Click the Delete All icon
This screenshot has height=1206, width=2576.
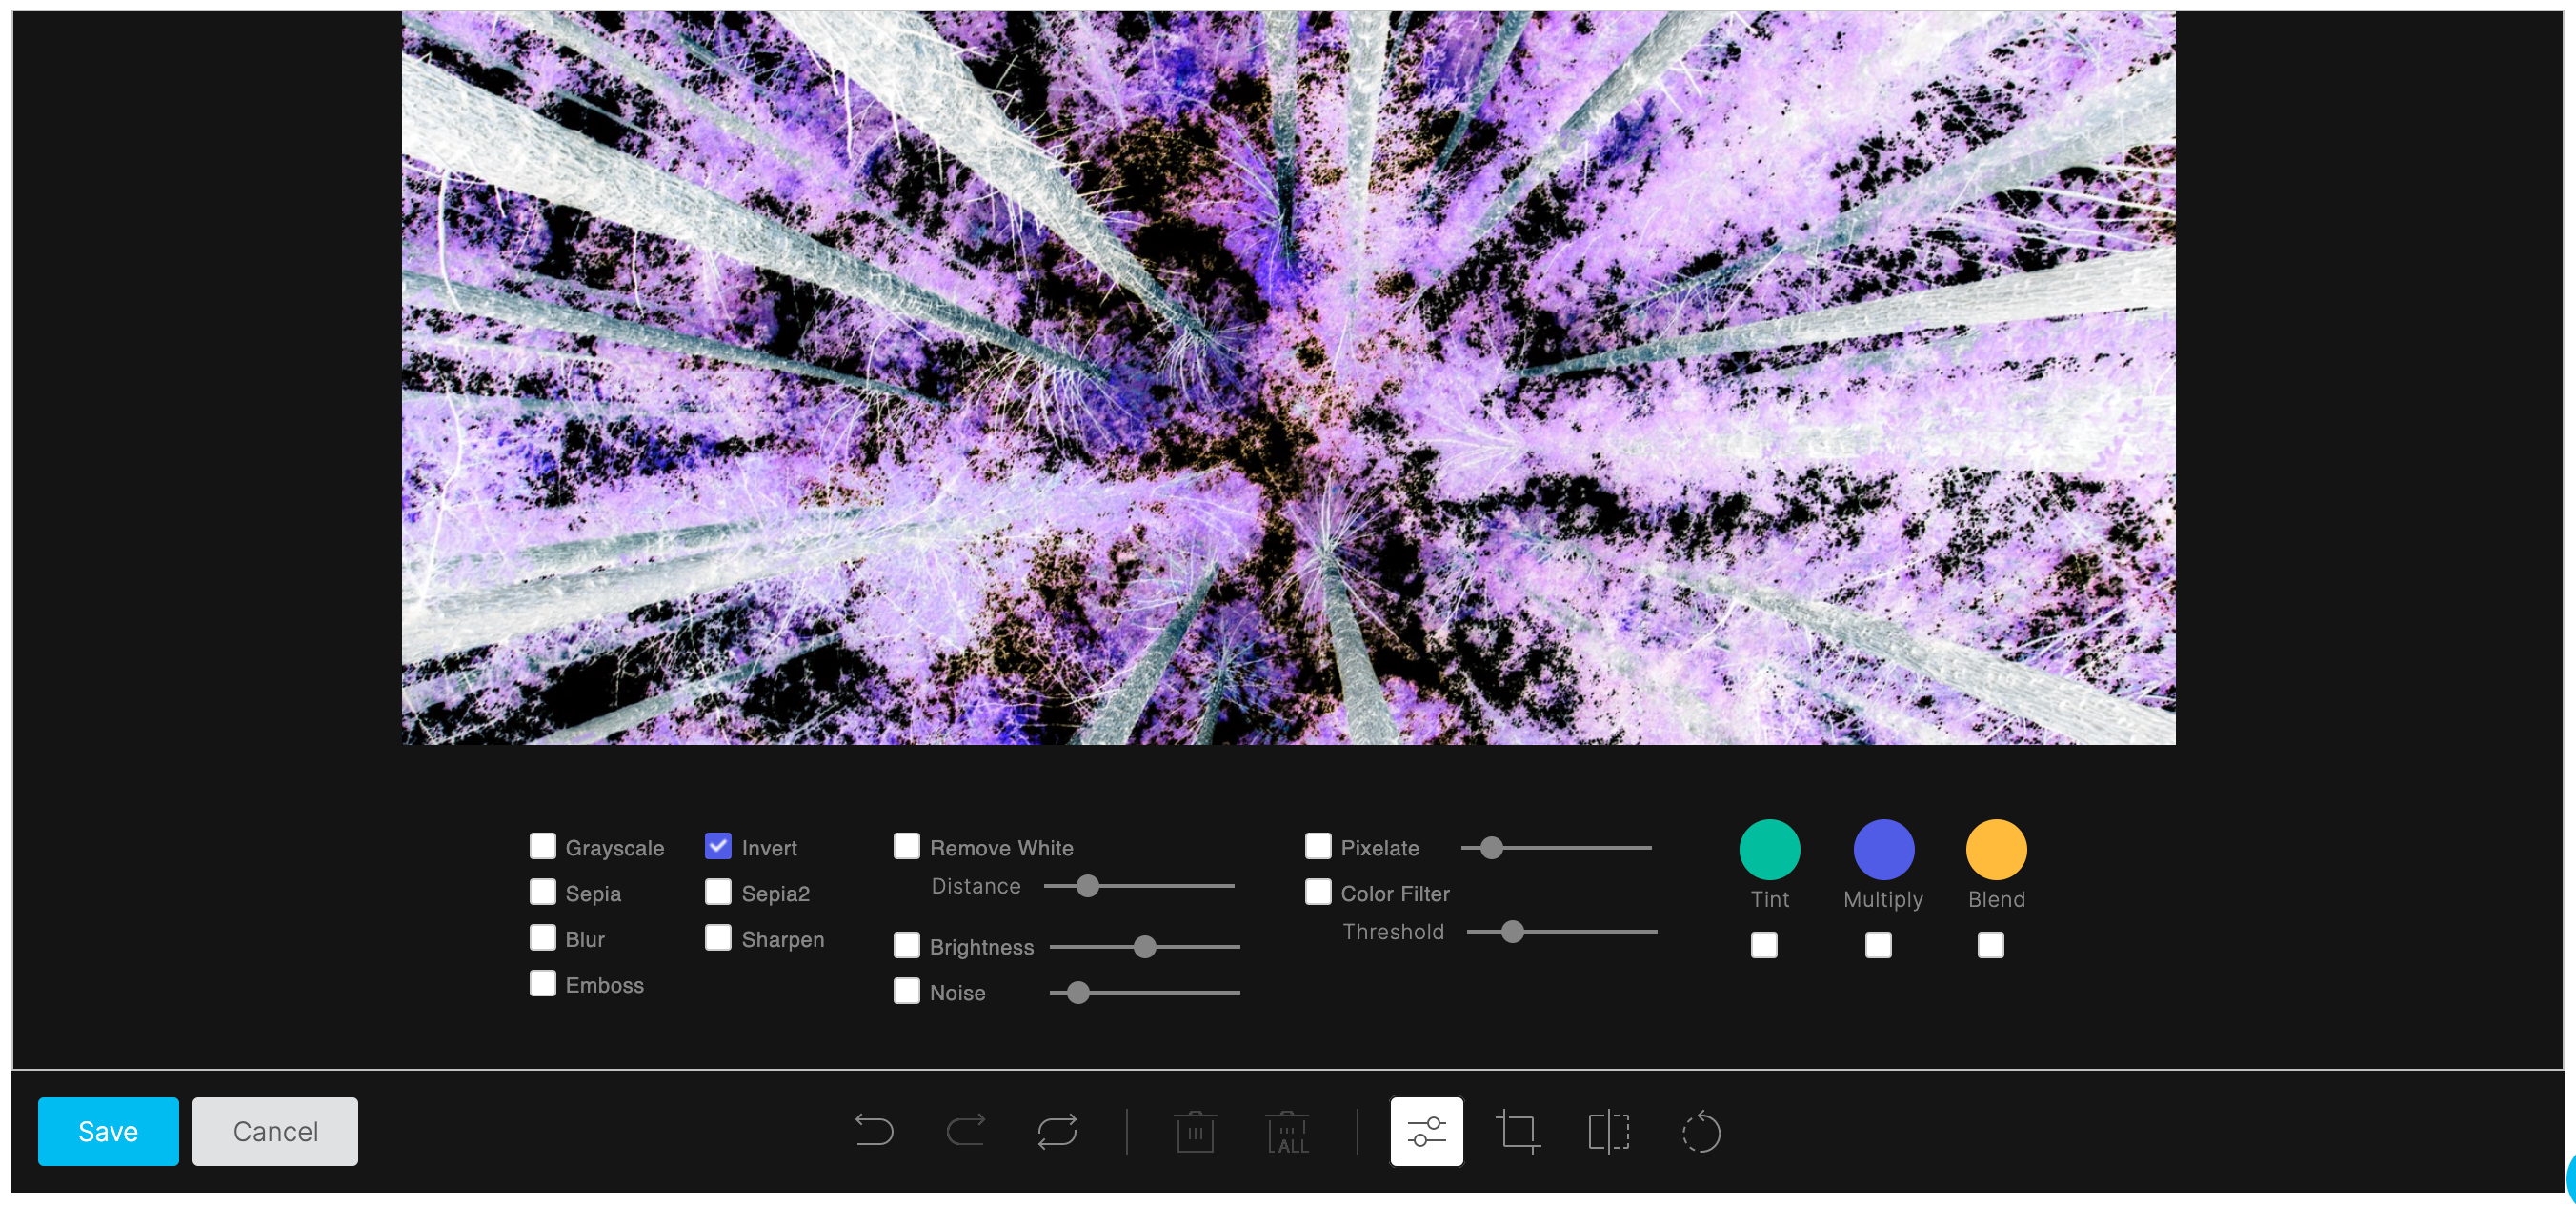click(1287, 1131)
